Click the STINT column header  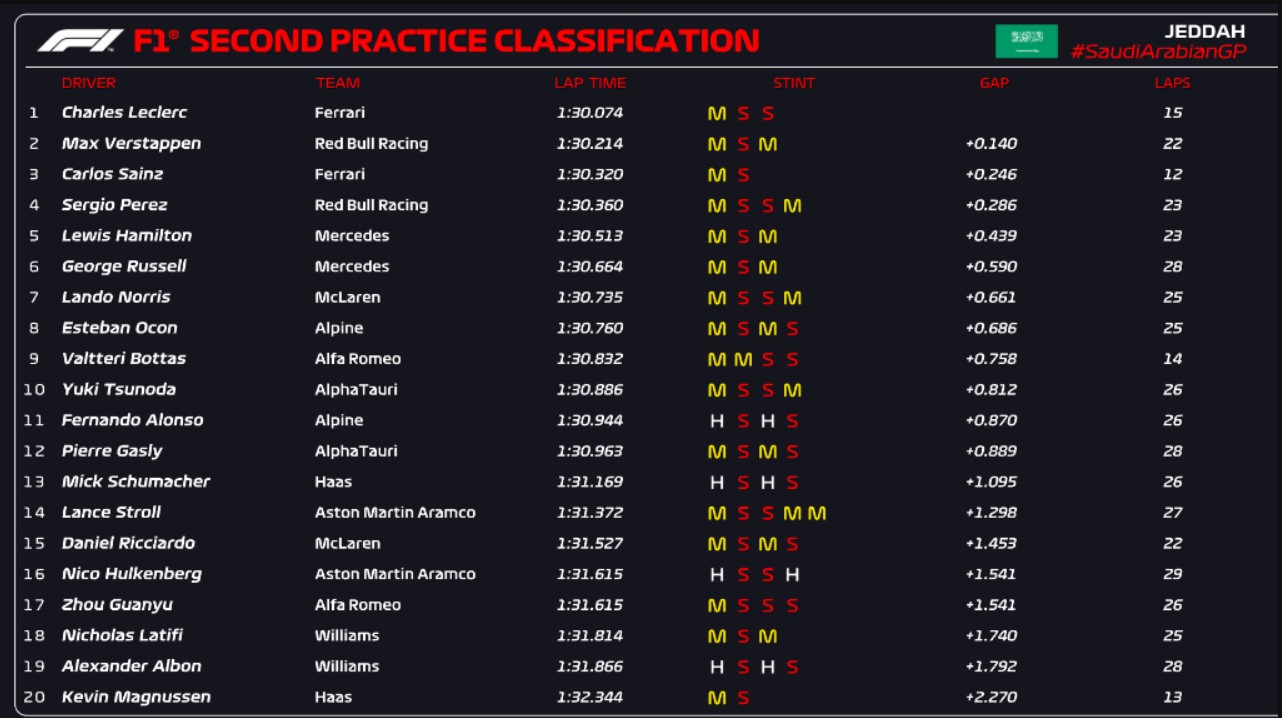point(794,83)
